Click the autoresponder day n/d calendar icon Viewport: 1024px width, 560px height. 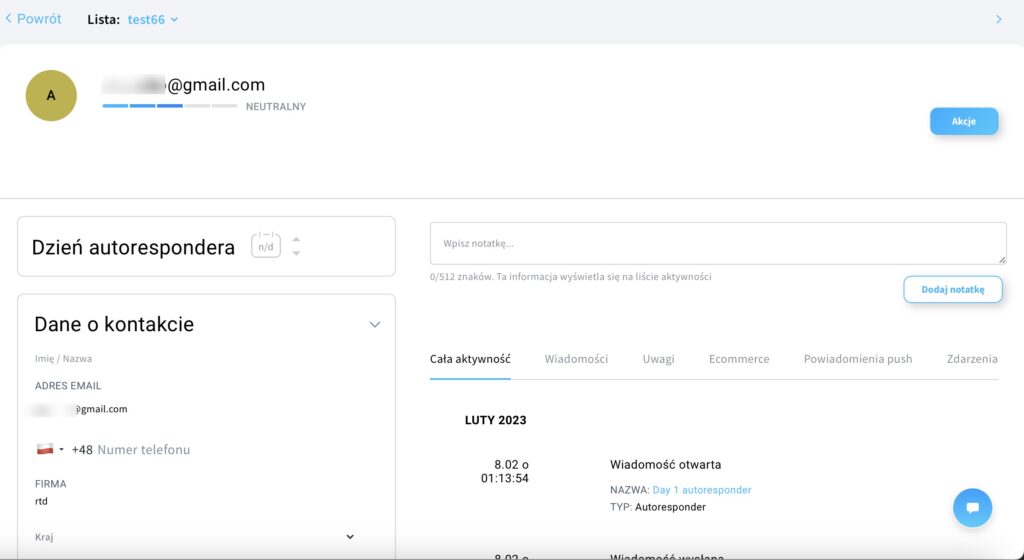265,246
